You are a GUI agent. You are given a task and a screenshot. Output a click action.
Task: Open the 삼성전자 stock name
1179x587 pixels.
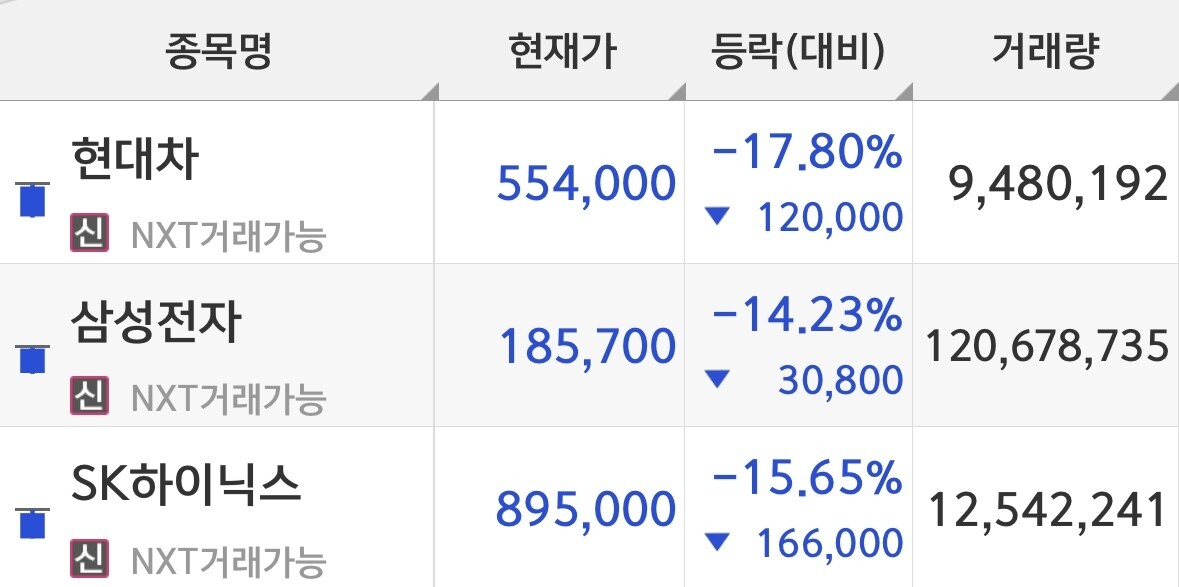tap(156, 322)
